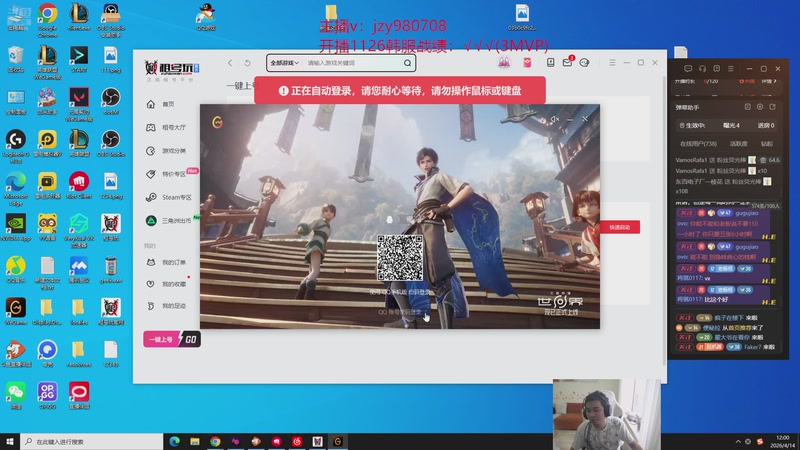
Task: Open the hamburger menu in rental app
Action: click(612, 62)
